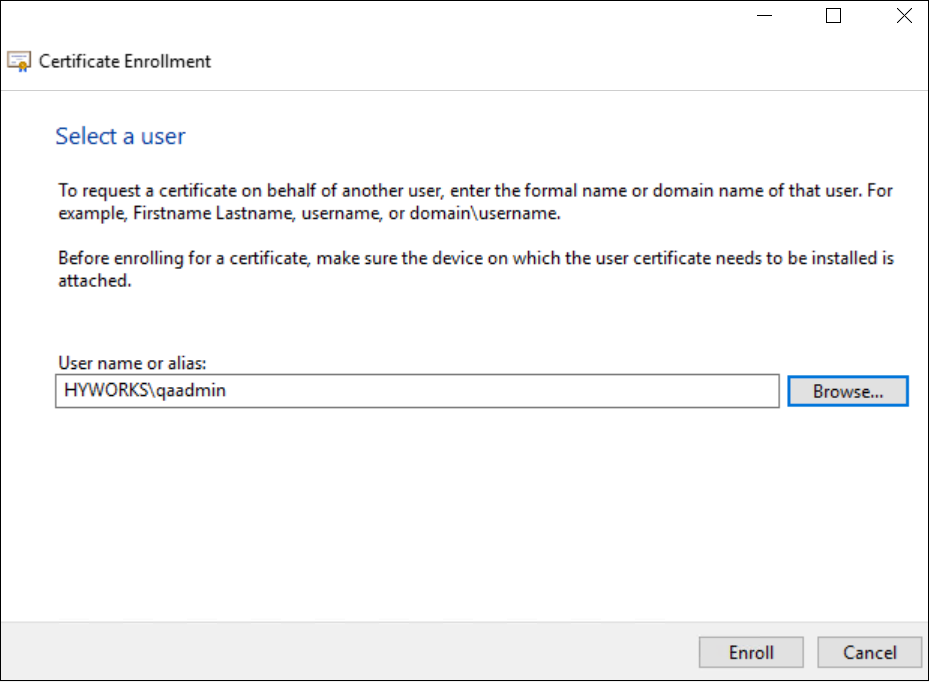Click the Enroll button

pyautogui.click(x=751, y=652)
